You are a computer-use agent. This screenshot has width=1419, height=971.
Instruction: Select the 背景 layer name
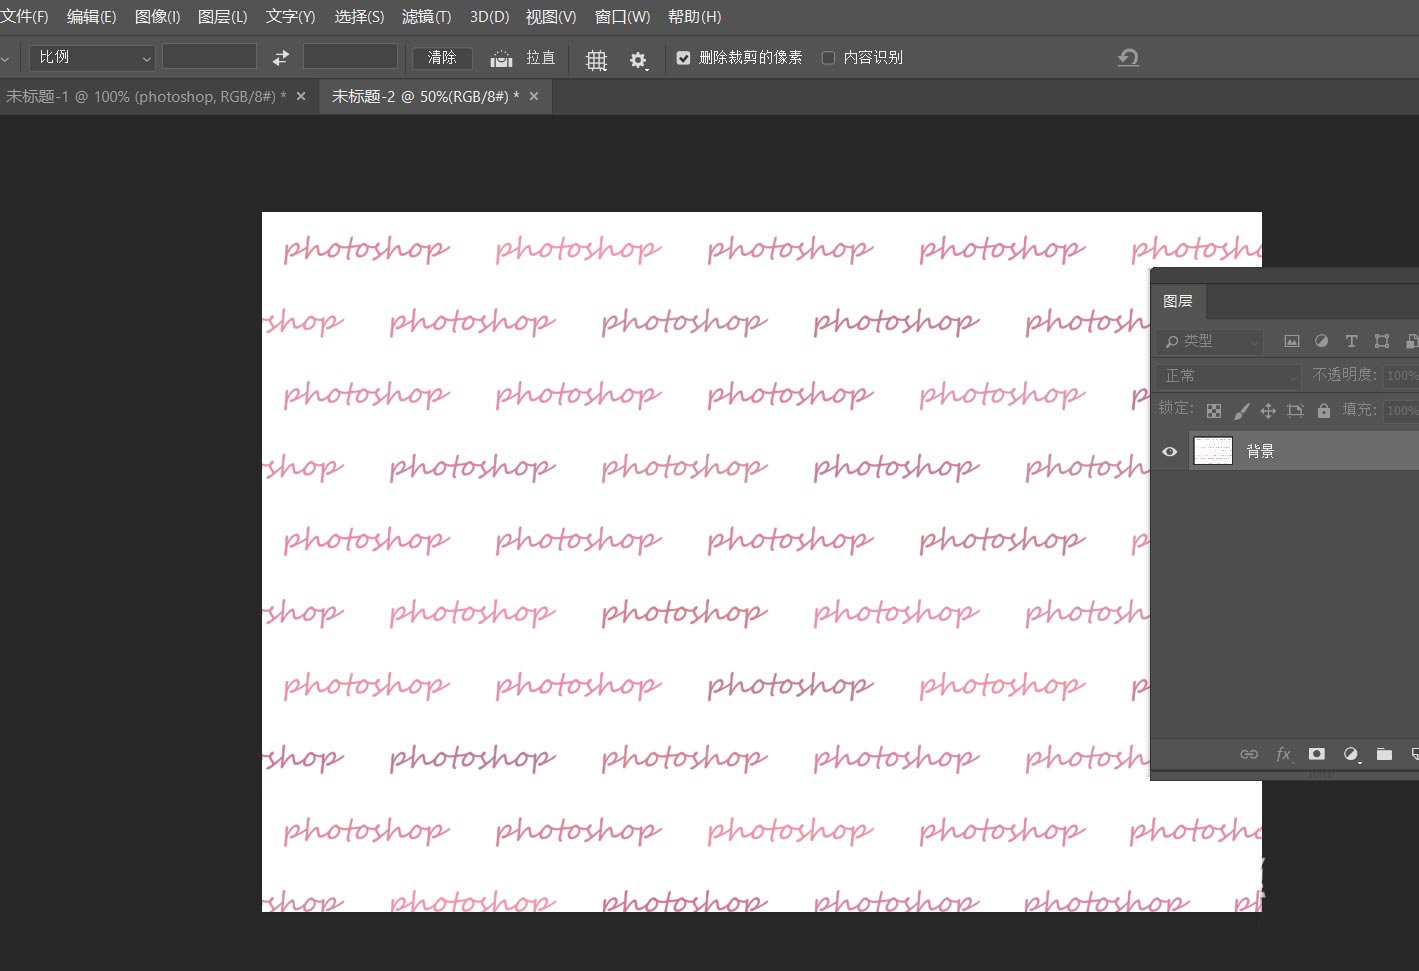coord(1260,452)
